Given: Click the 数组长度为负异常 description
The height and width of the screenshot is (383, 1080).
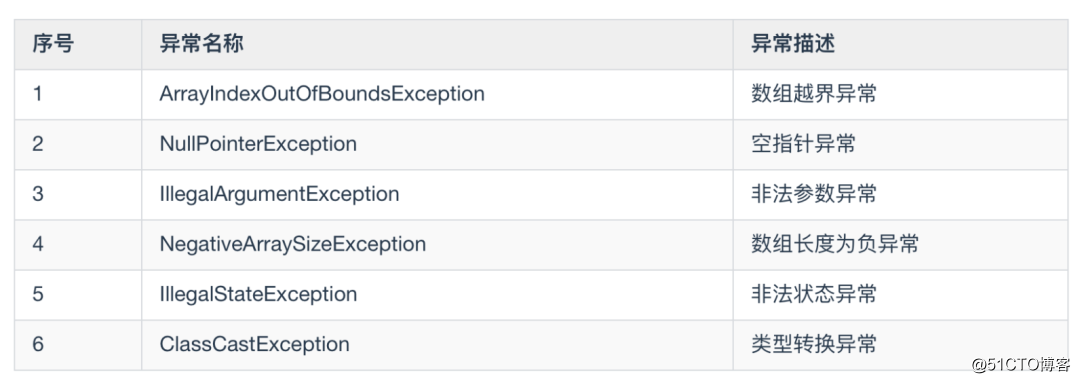Looking at the screenshot, I should click(x=835, y=245).
